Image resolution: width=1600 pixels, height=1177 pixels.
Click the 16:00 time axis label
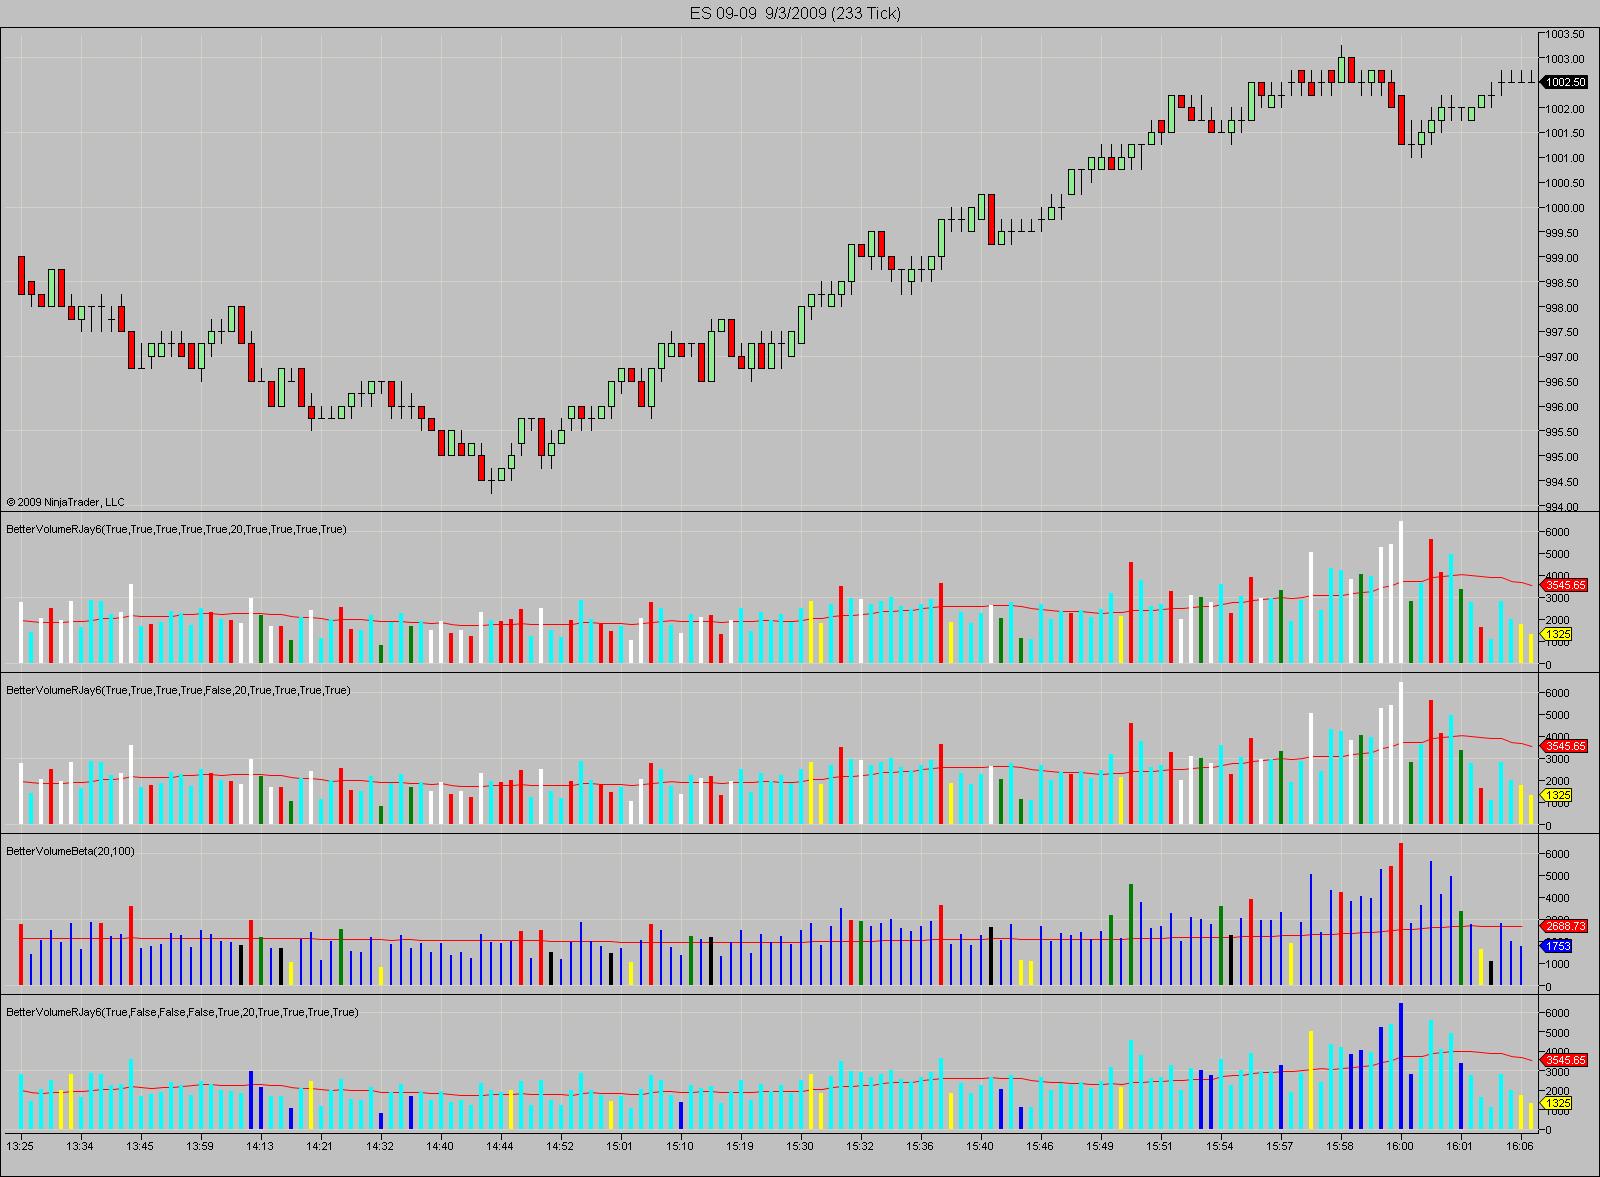[1400, 1146]
